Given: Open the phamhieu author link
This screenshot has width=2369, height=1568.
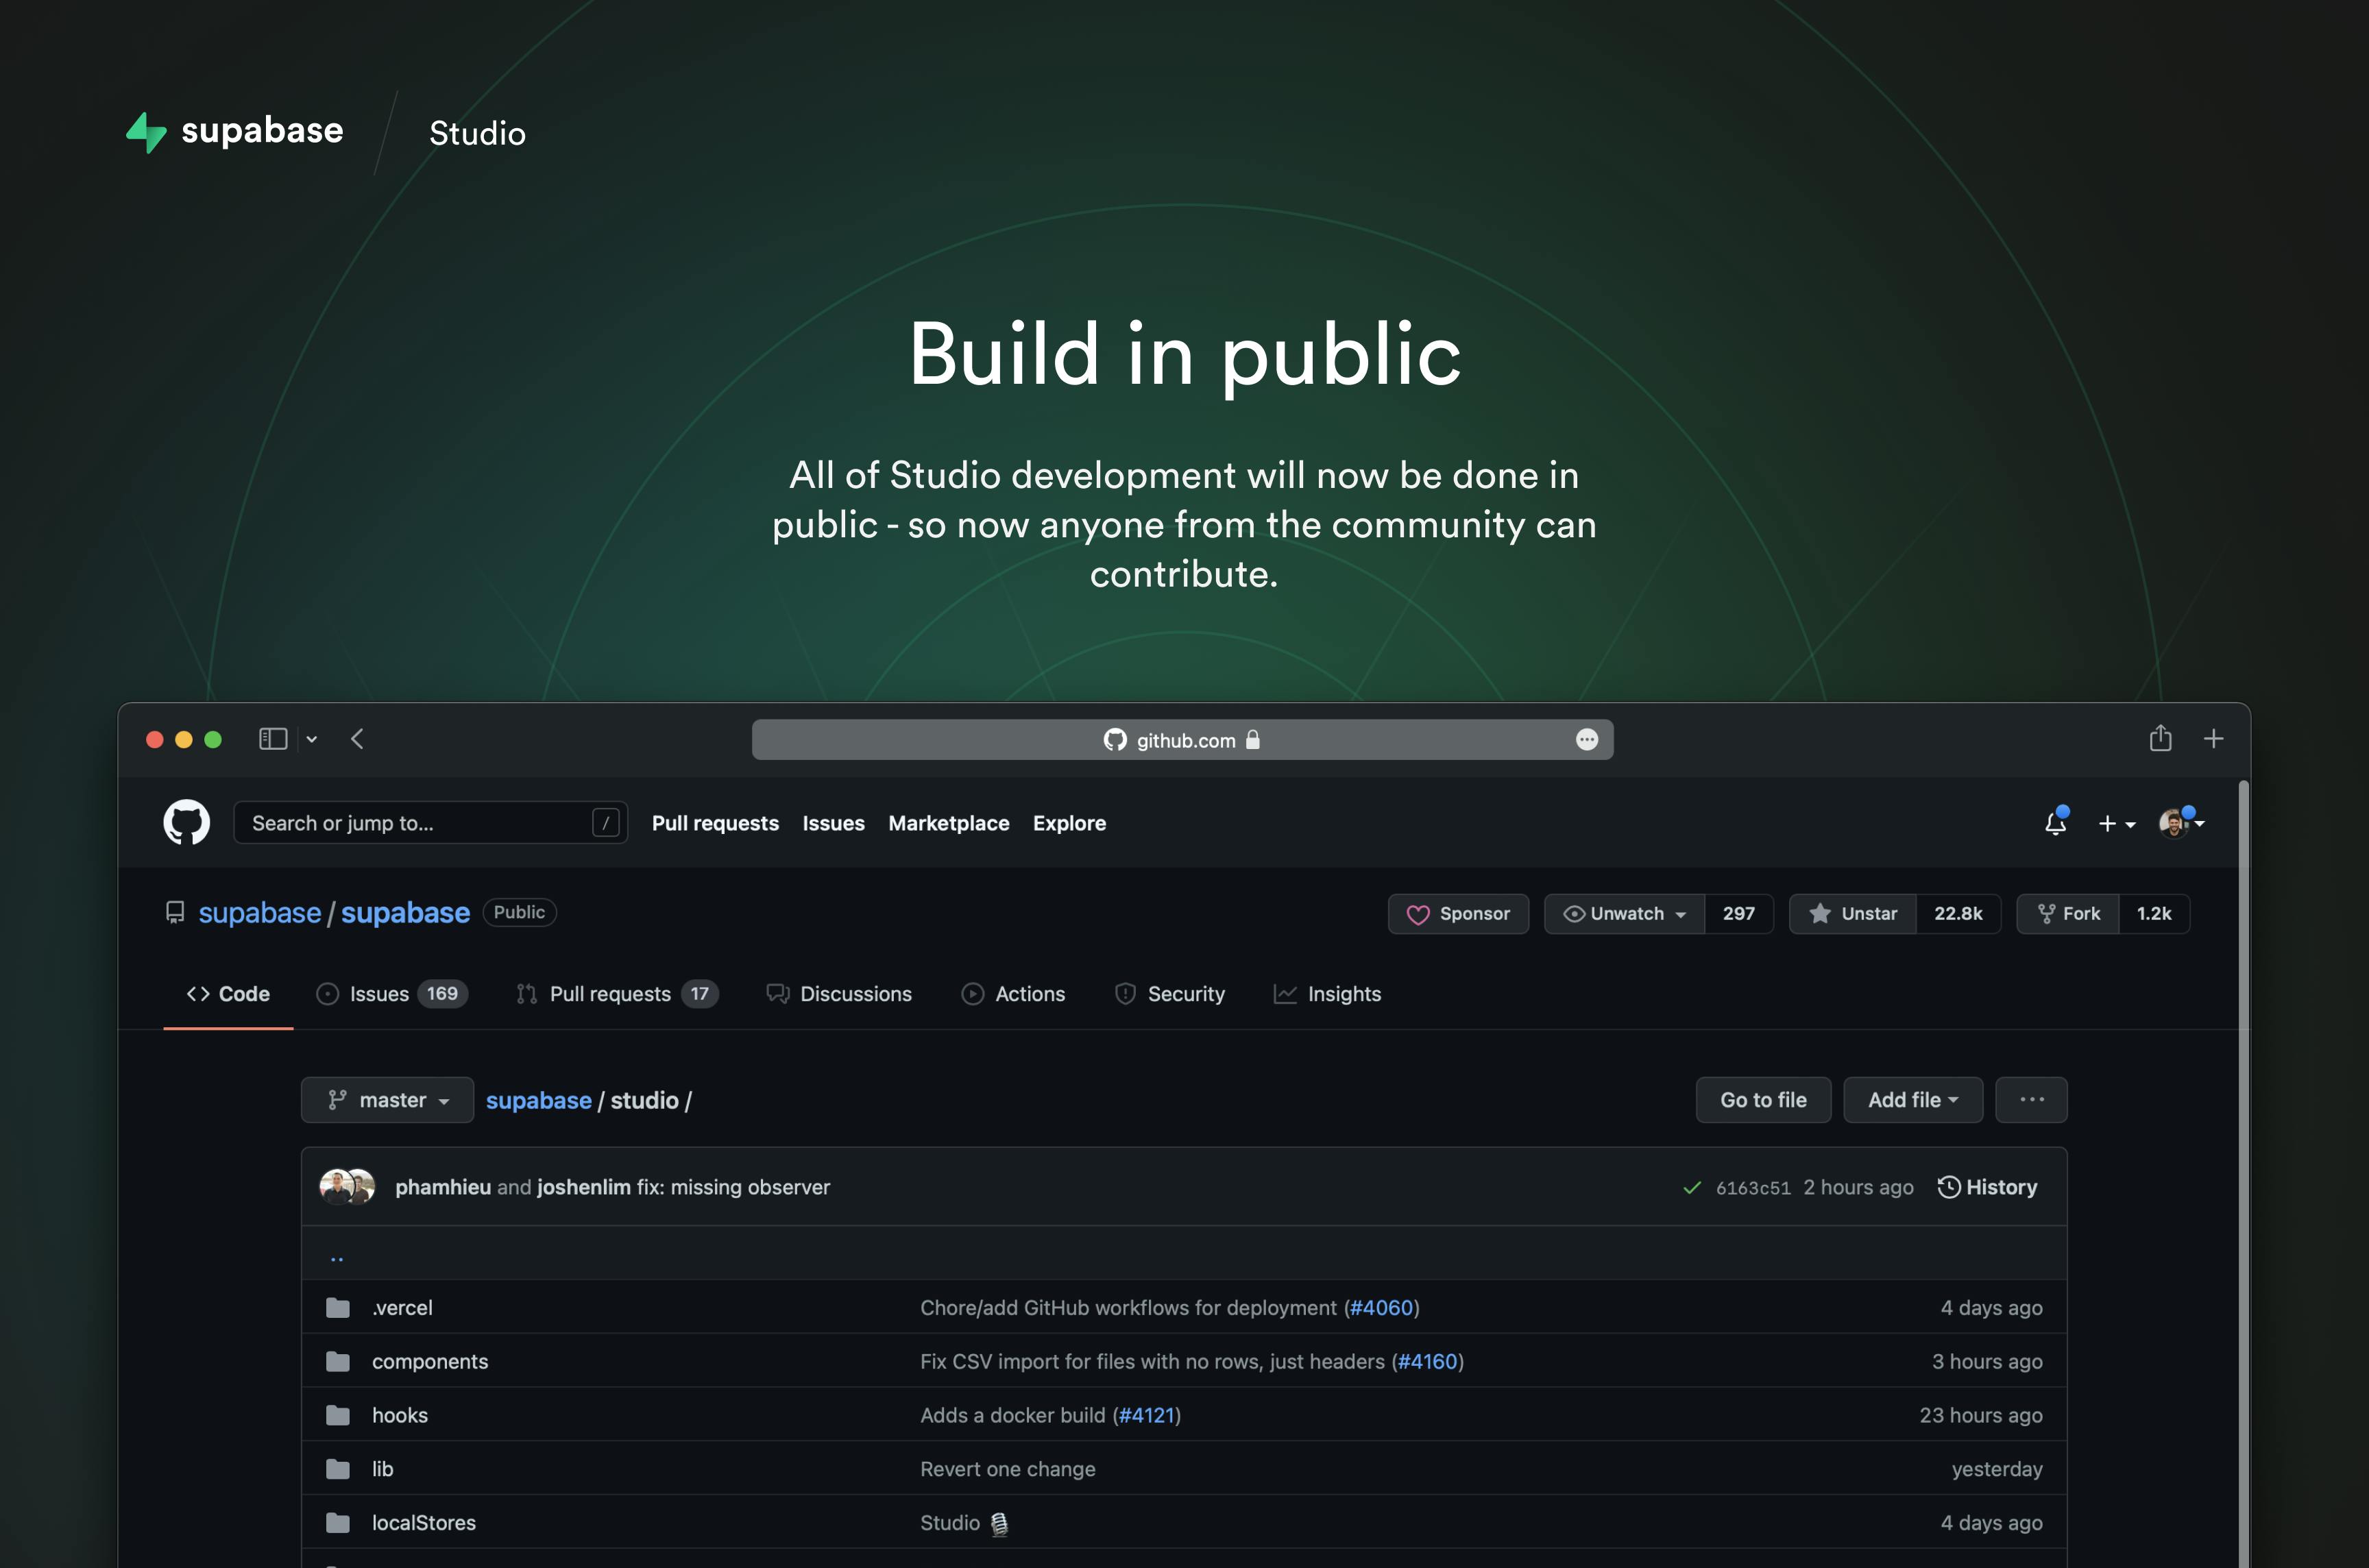Looking at the screenshot, I should pyautogui.click(x=443, y=1187).
